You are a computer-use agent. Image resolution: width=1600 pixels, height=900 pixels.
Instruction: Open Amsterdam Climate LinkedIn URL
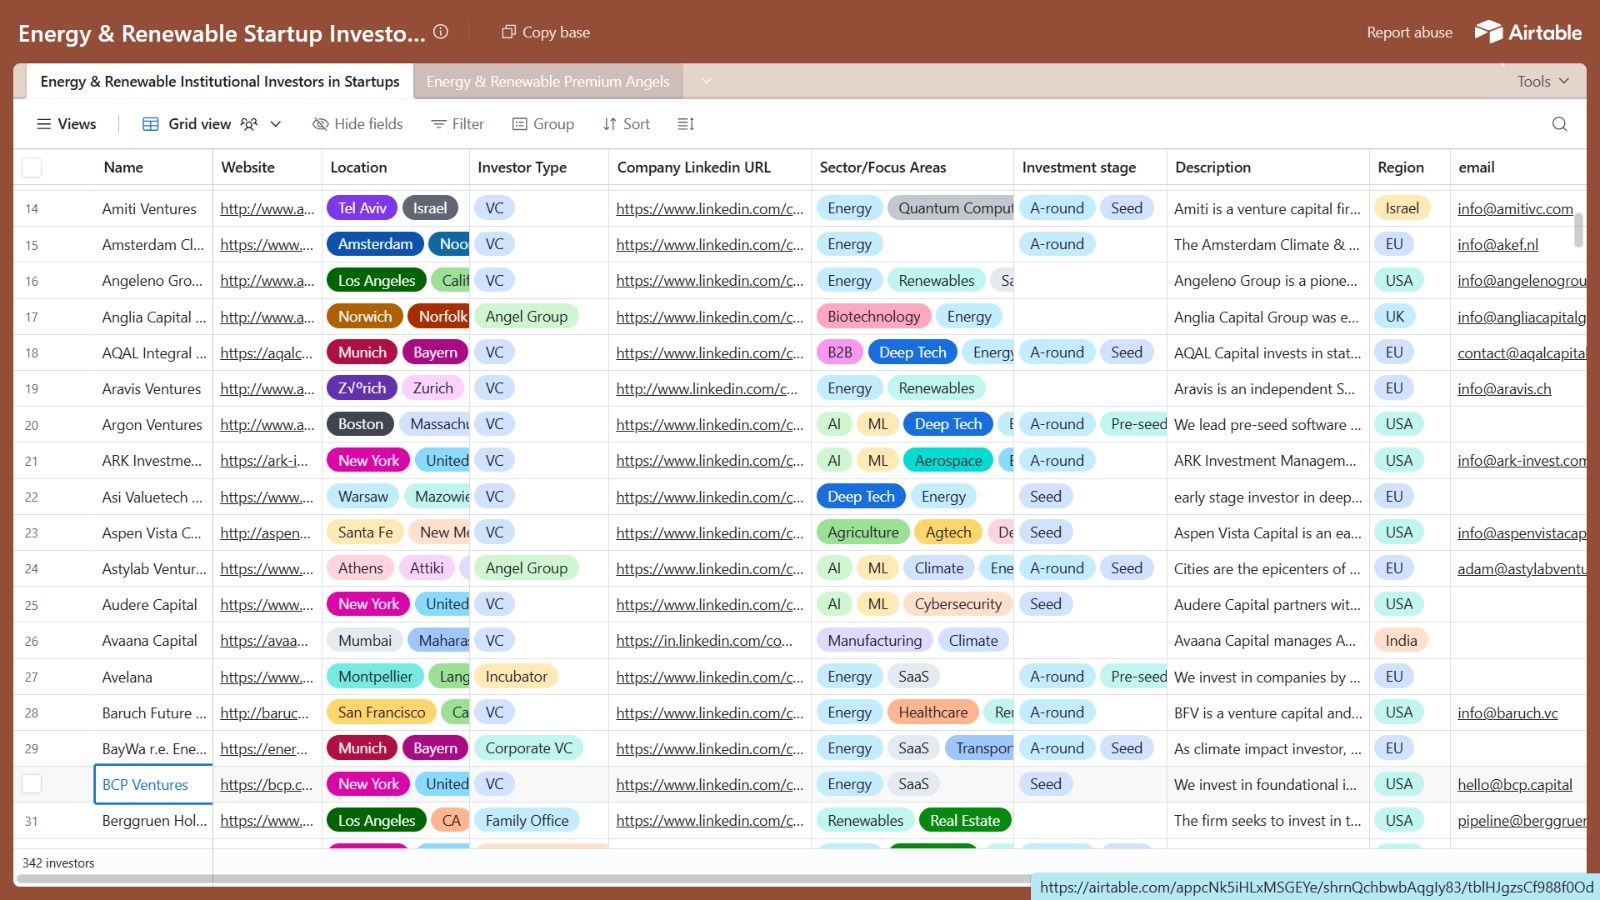click(710, 245)
